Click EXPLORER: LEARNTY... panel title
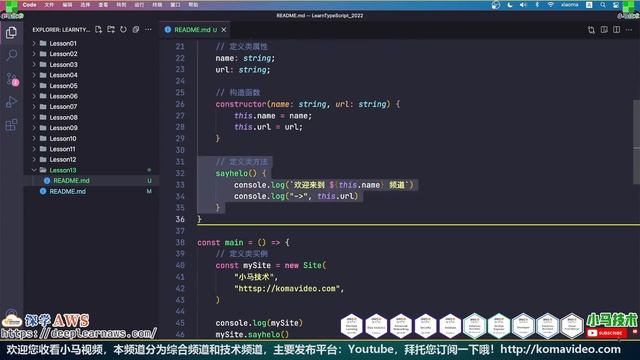 coord(61,30)
